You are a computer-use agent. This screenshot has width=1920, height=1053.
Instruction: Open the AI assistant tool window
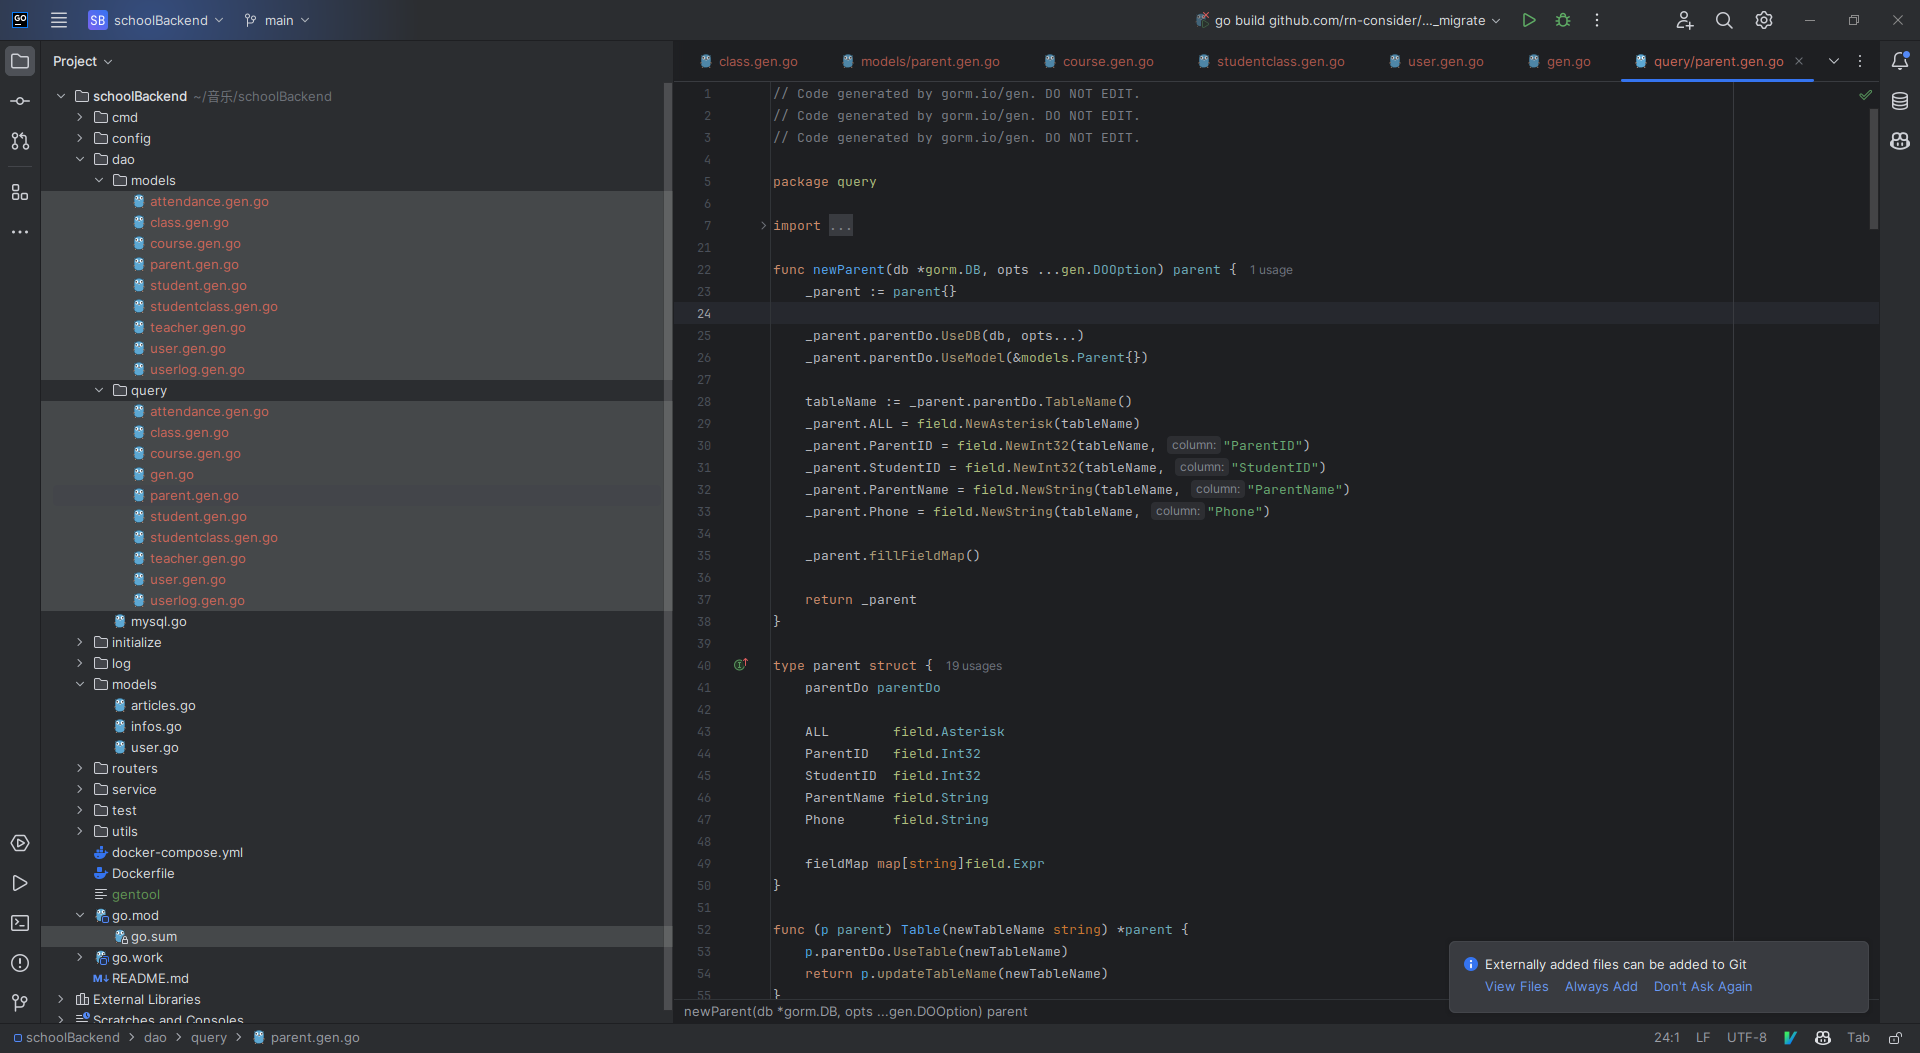point(1900,141)
